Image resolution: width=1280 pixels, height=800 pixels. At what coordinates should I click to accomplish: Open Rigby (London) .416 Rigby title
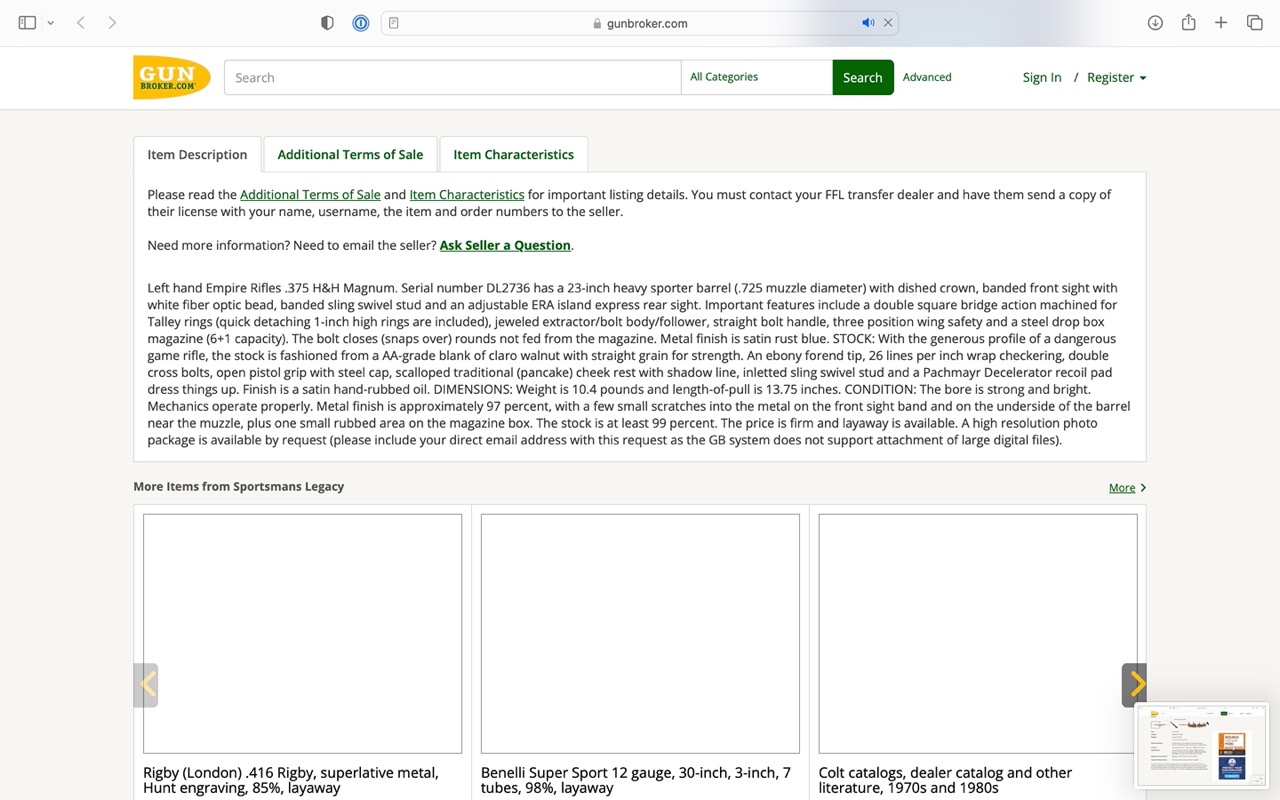(291, 780)
